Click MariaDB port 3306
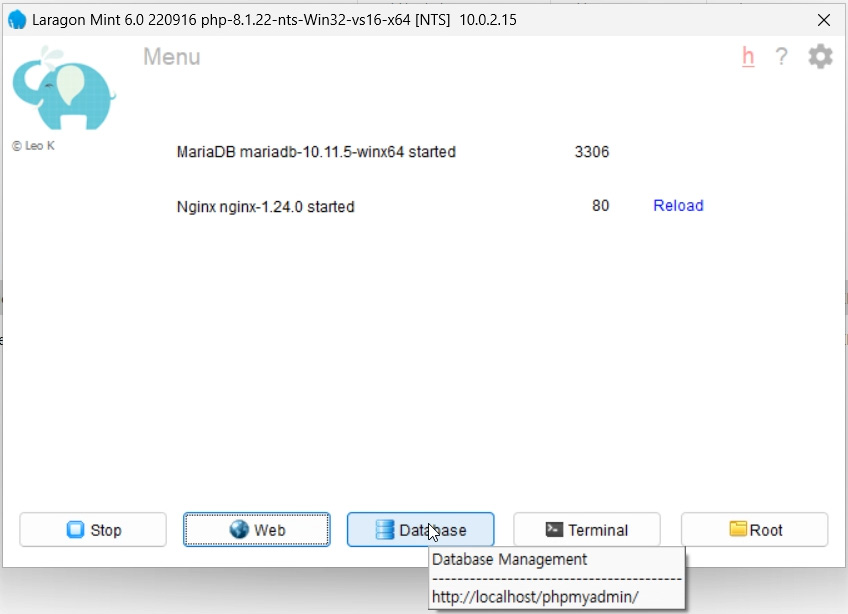Image resolution: width=848 pixels, height=614 pixels. coord(592,152)
